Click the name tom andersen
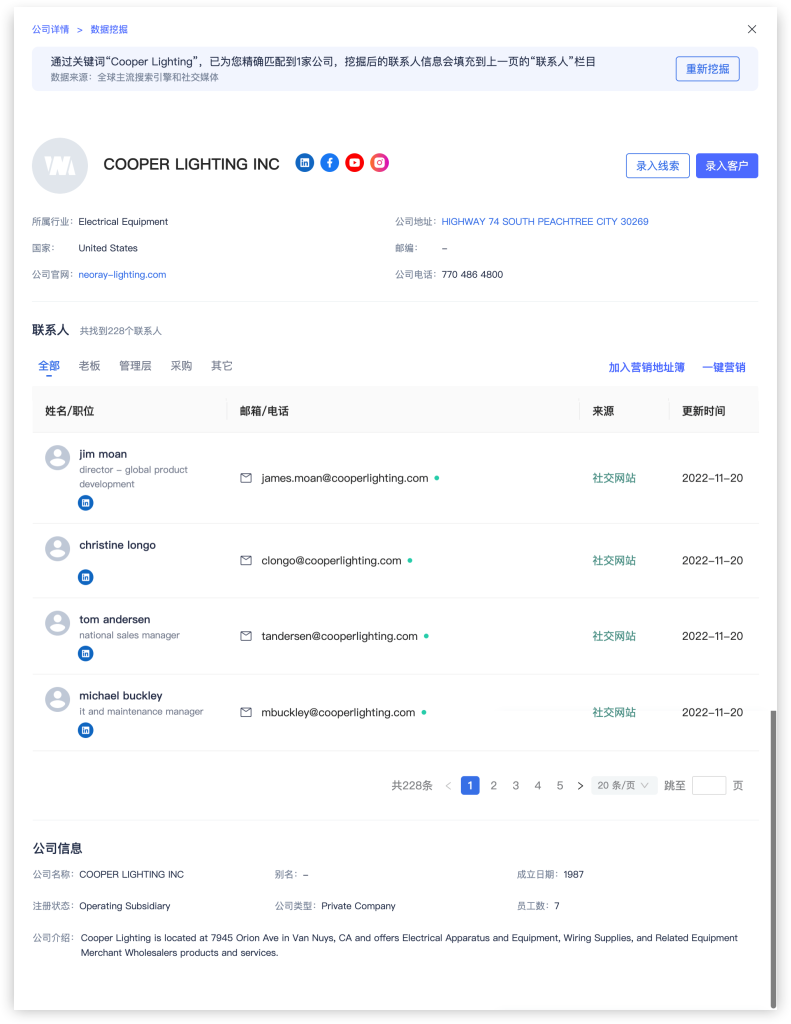The height and width of the screenshot is (1024, 791). [x=115, y=619]
